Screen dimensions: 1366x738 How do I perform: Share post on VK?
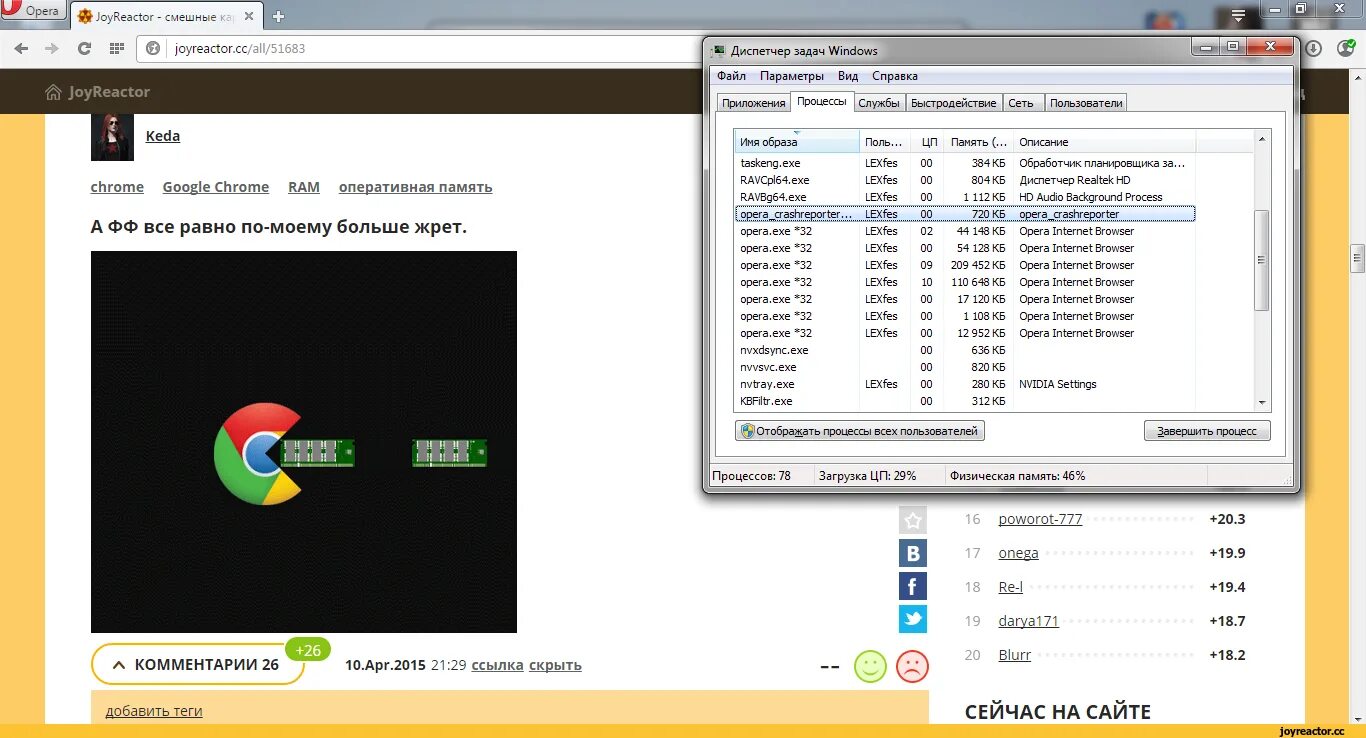pyautogui.click(x=913, y=553)
